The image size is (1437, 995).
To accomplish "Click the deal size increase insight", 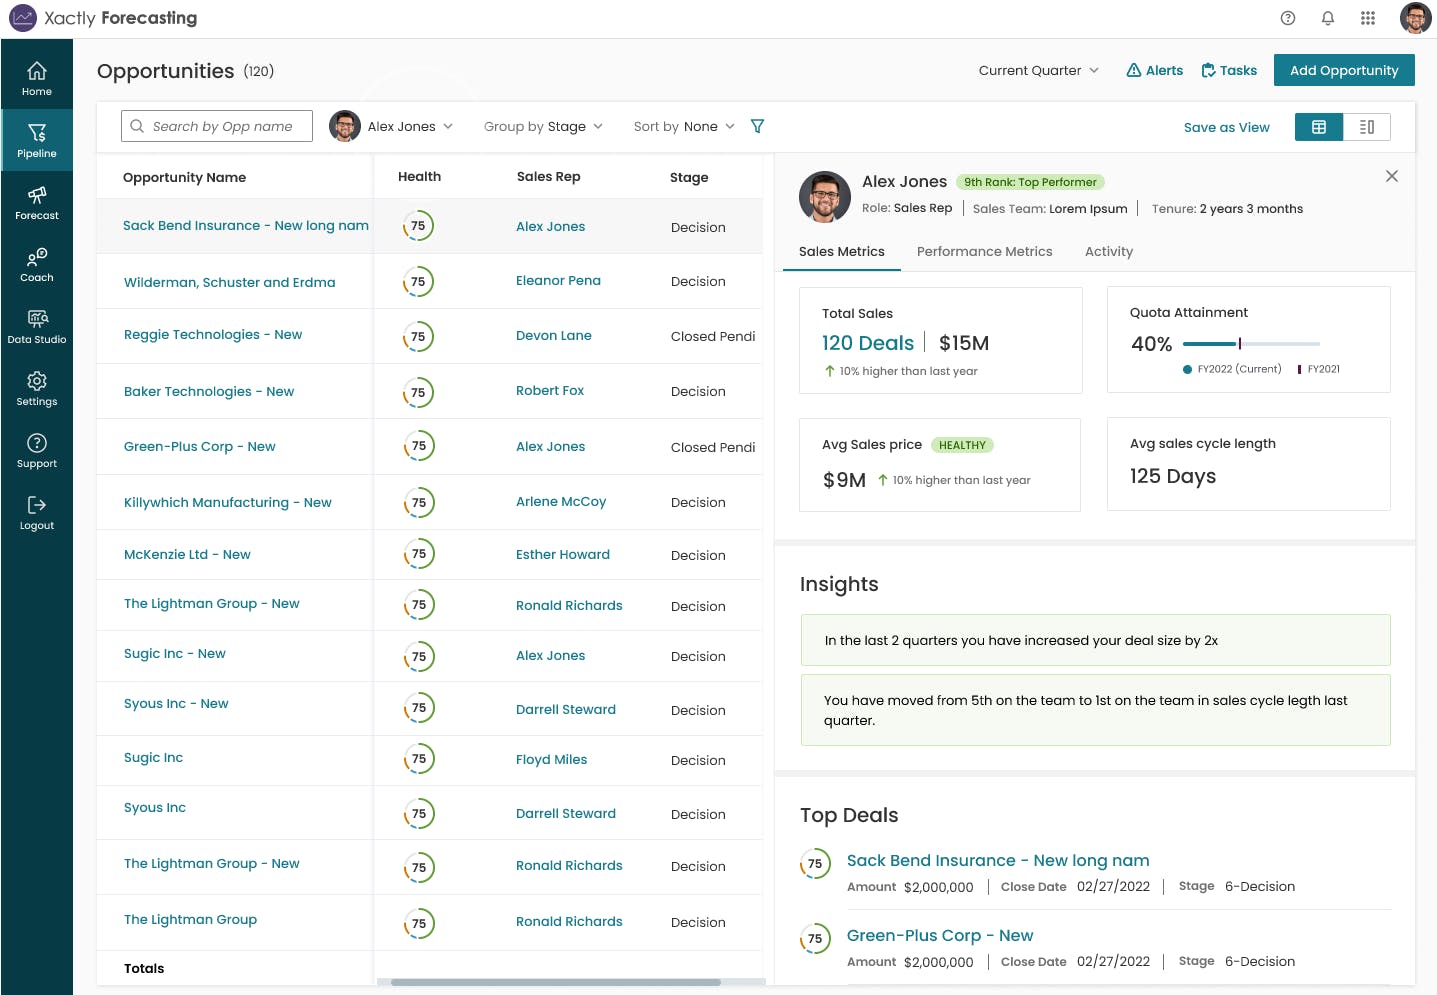I will (1095, 640).
